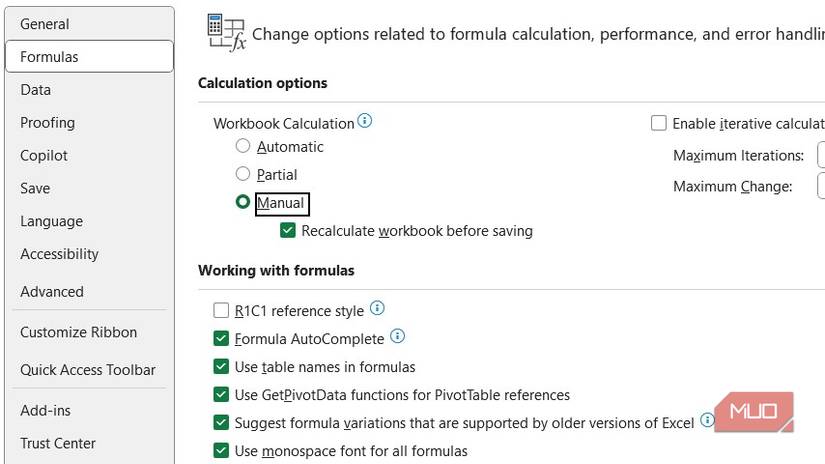Select the Automatic calculation radio button
This screenshot has width=825, height=464.
242,146
